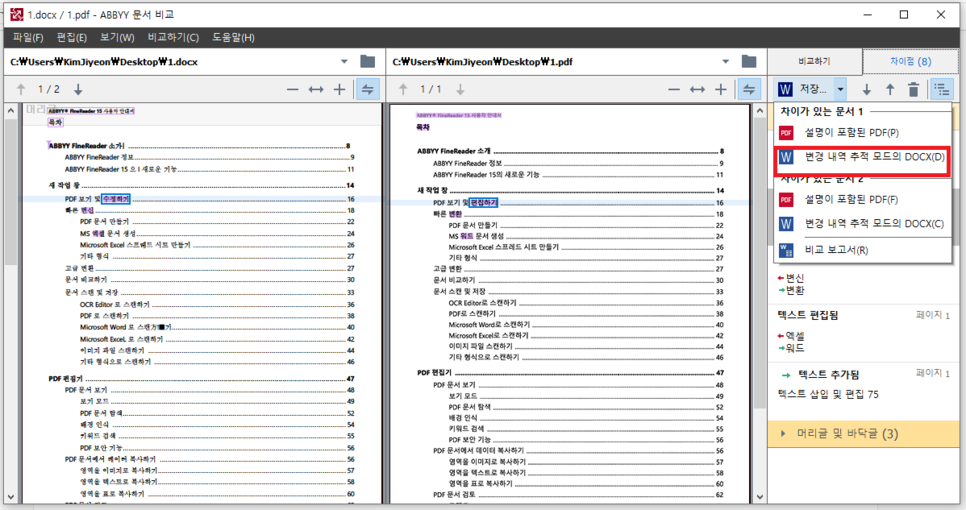Click the Word 저장 save button
This screenshot has height=510, width=966.
(x=804, y=89)
